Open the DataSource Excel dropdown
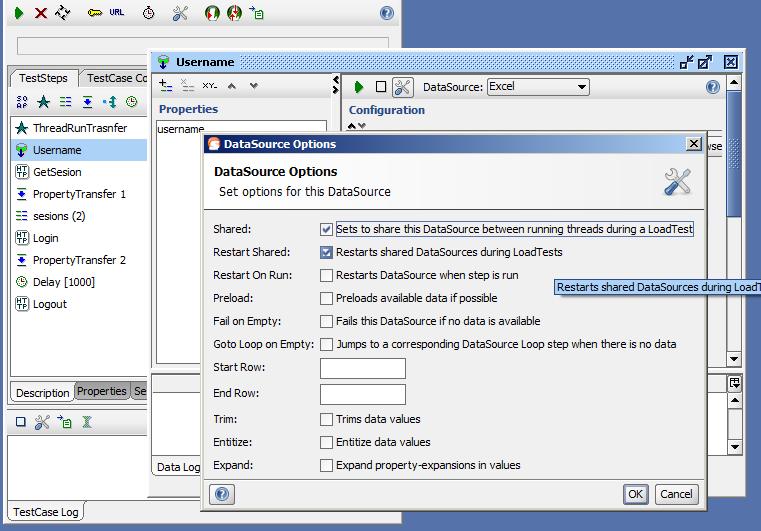Screen dimensions: 761x531 [538, 87]
